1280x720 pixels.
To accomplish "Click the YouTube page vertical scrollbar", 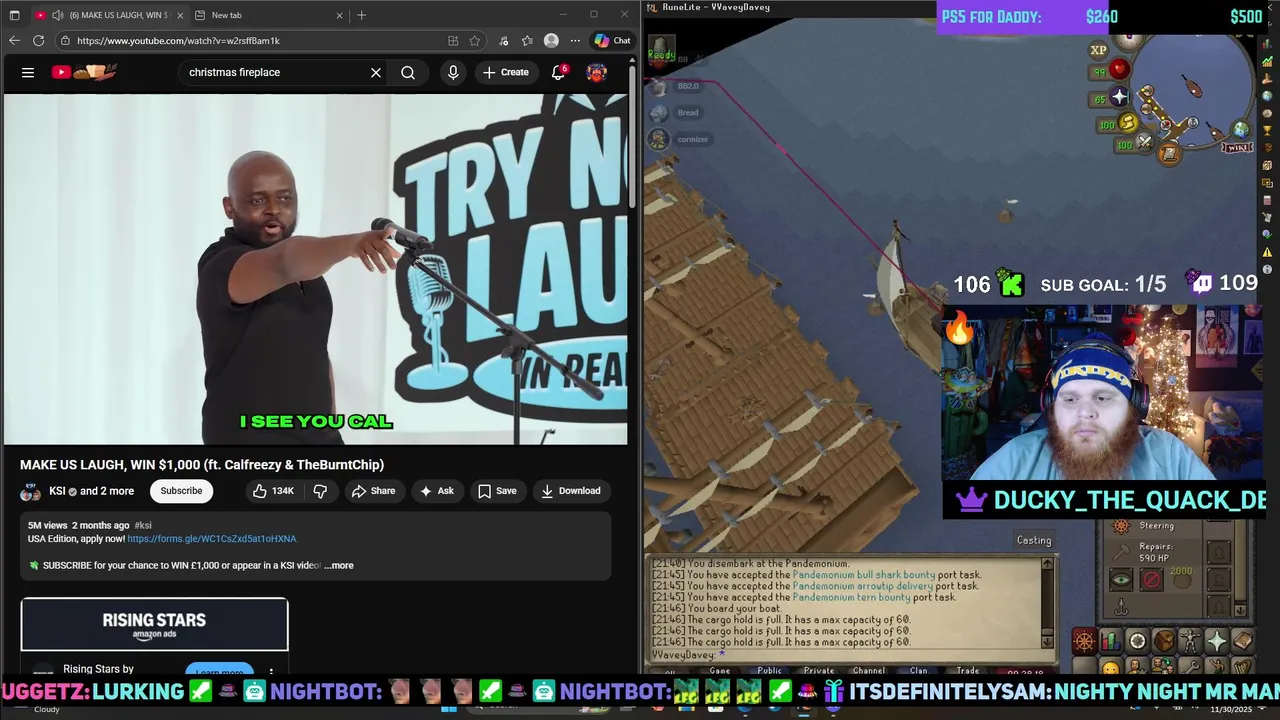I will [x=632, y=135].
